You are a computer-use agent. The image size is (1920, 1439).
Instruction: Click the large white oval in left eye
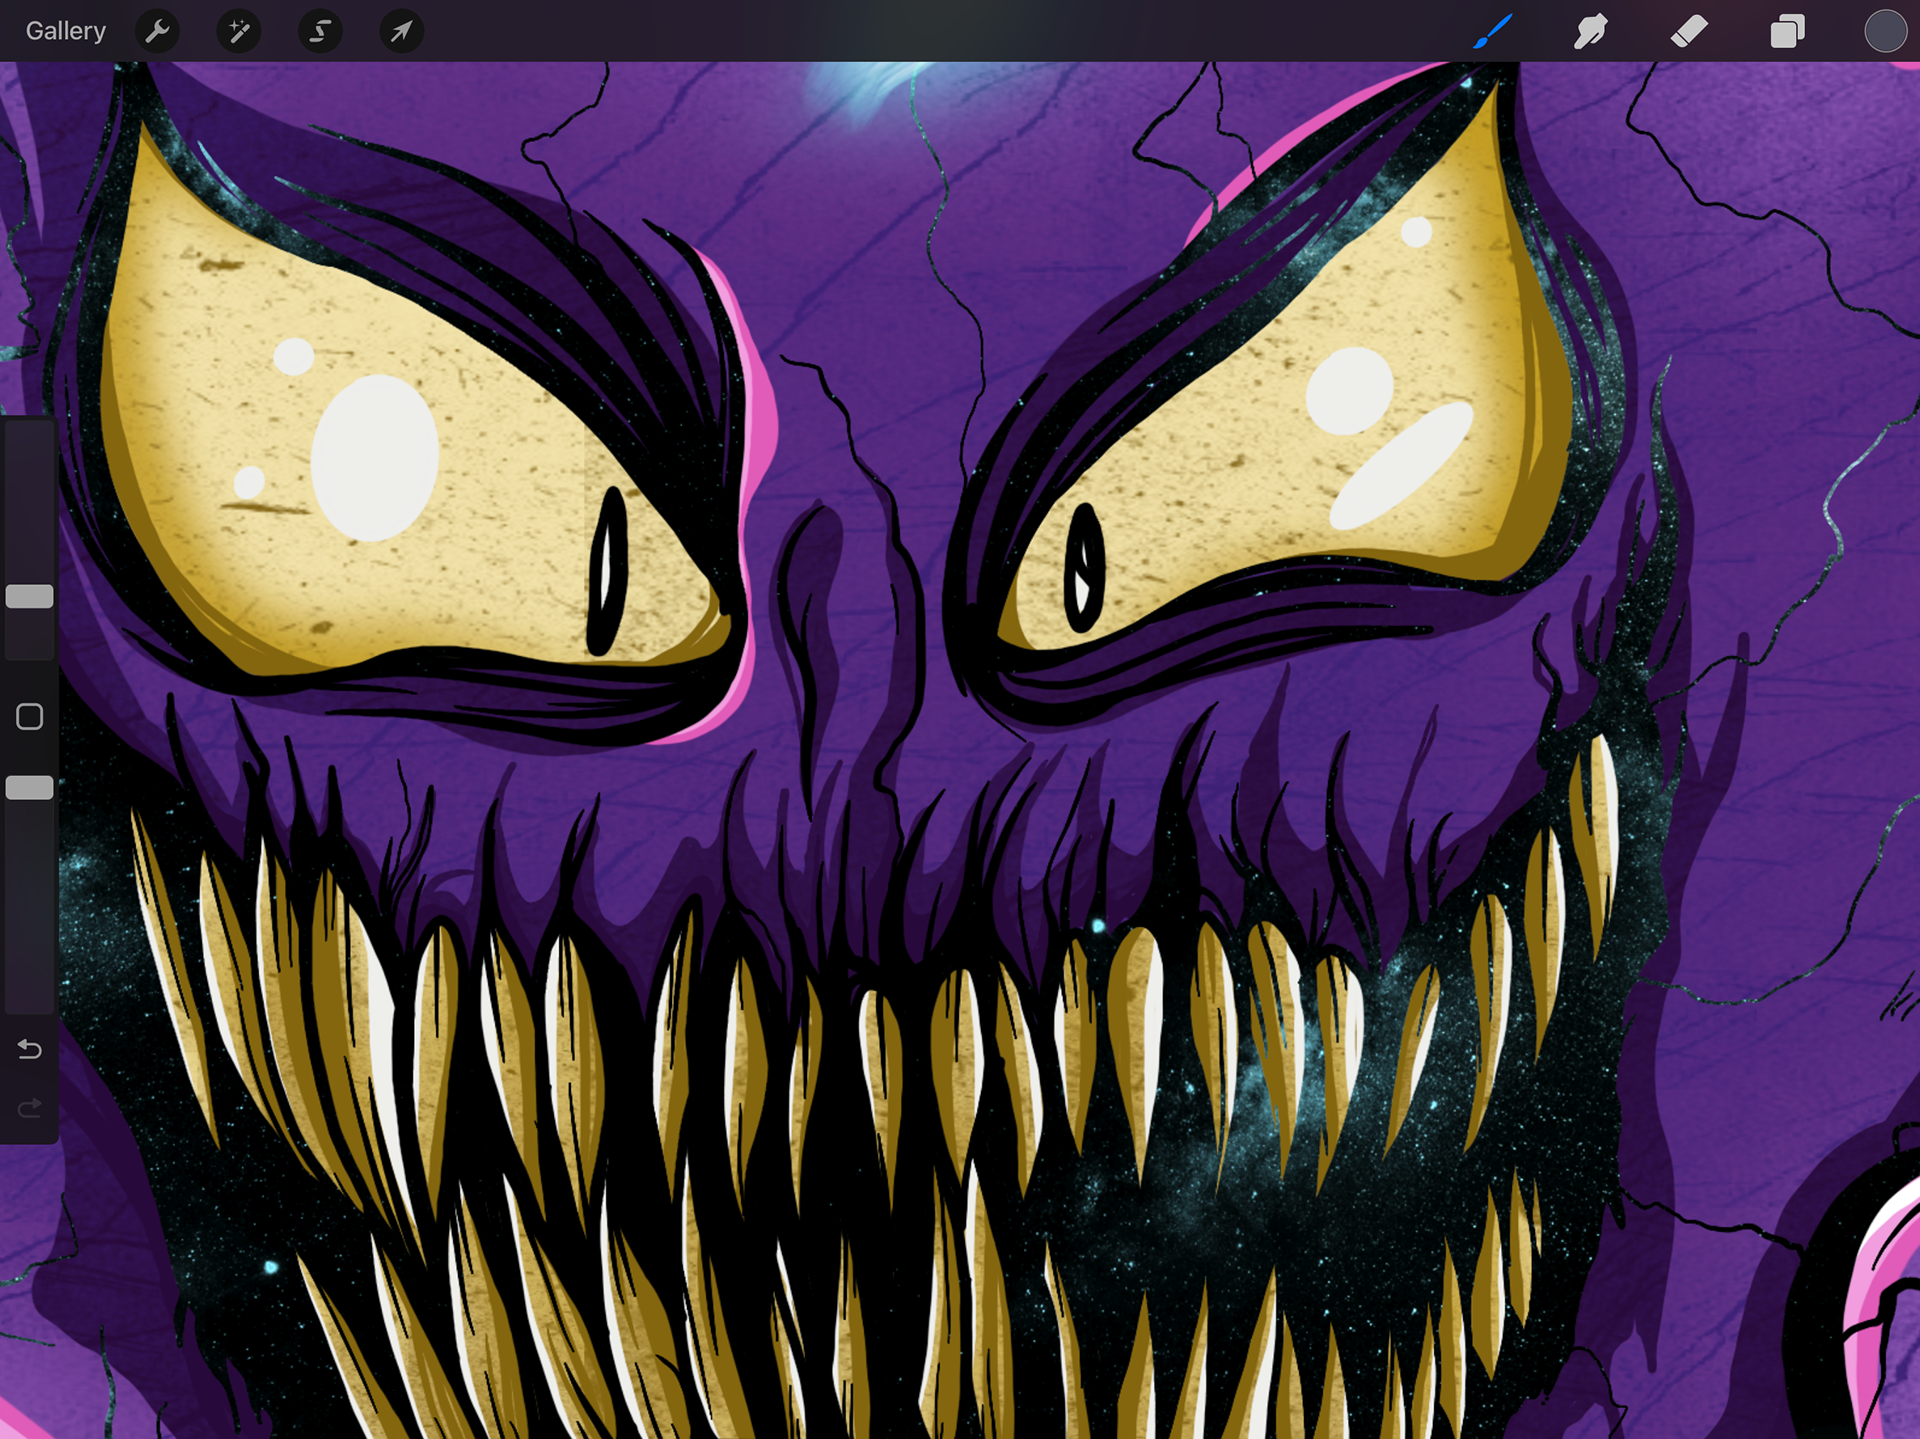click(375, 458)
